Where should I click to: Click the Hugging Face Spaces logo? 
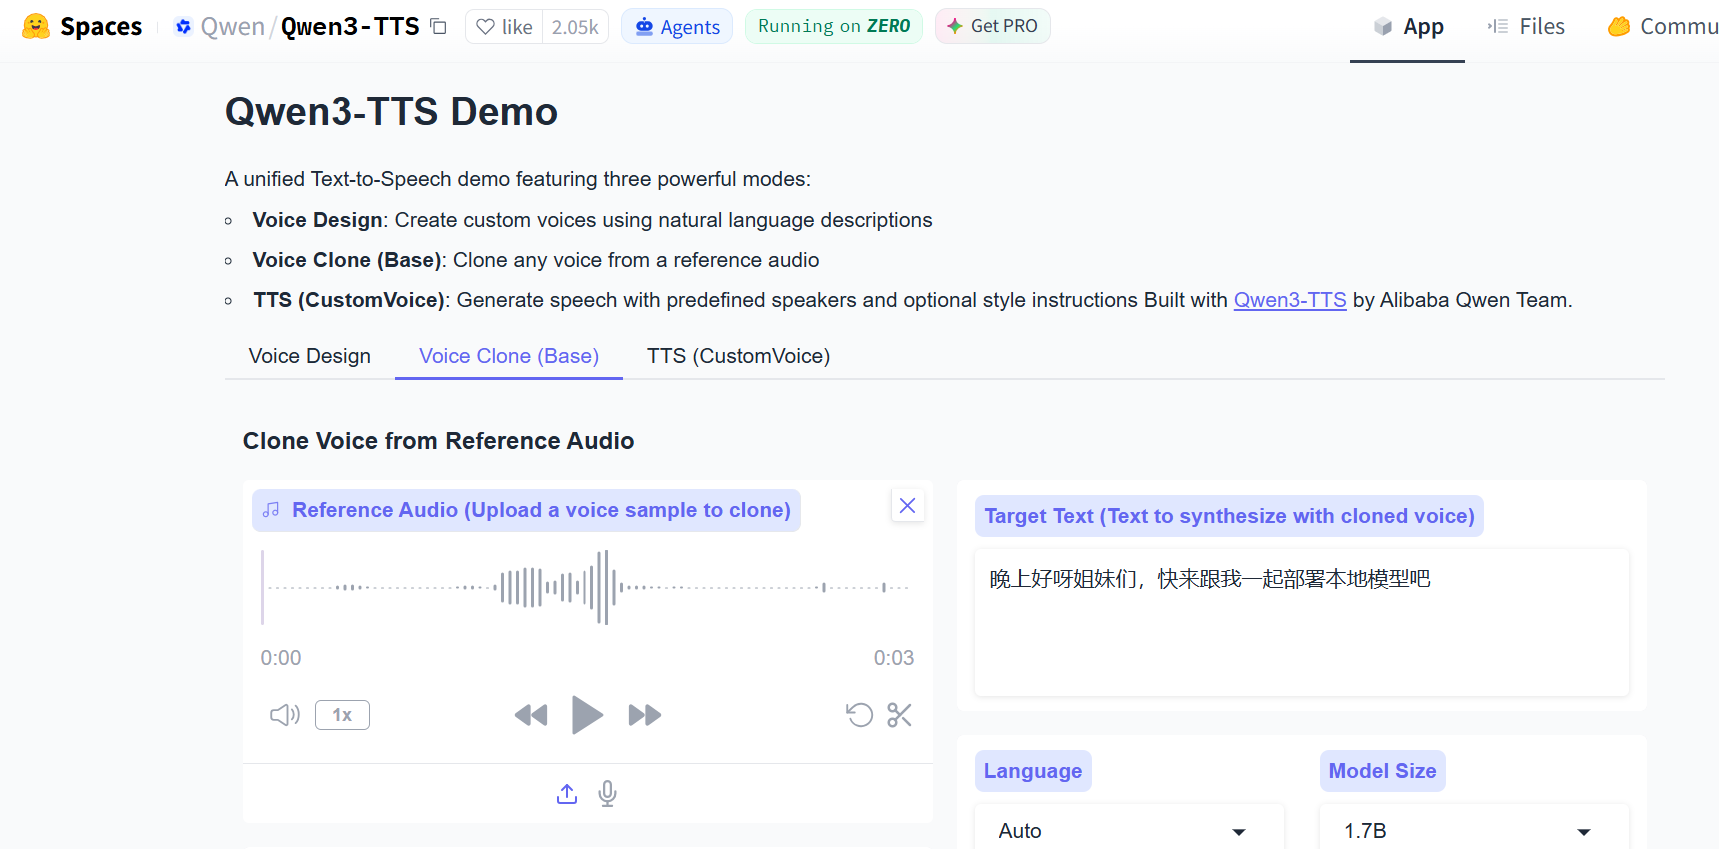tap(82, 26)
